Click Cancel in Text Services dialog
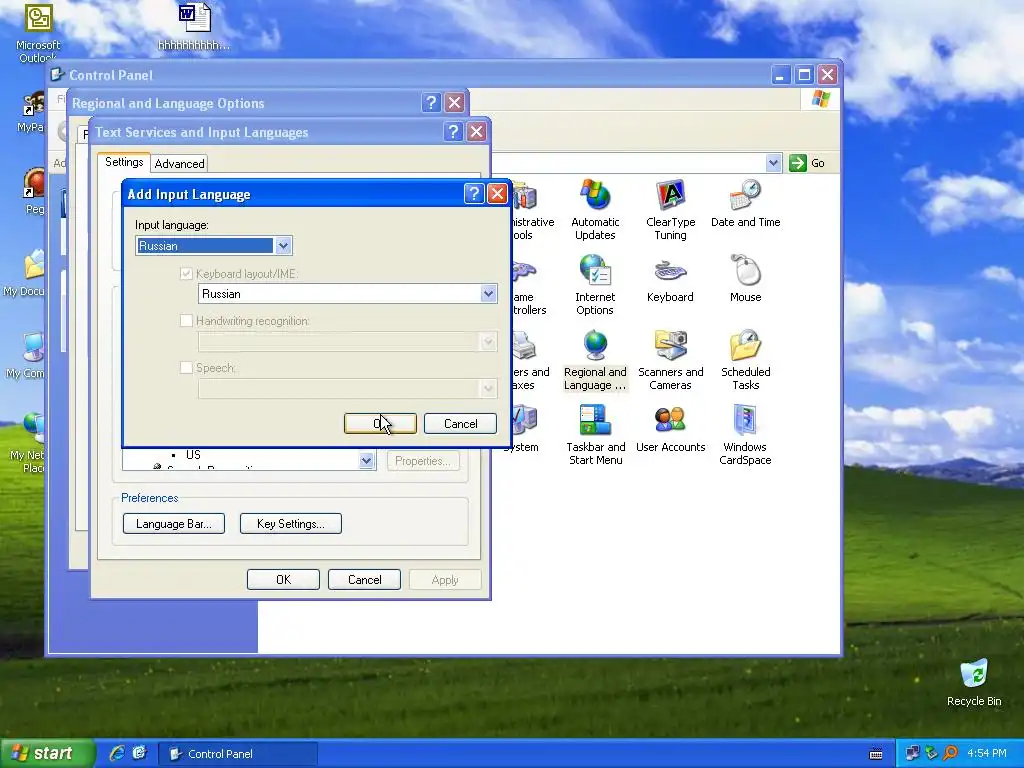The width and height of the screenshot is (1024, 768). pyautogui.click(x=364, y=579)
